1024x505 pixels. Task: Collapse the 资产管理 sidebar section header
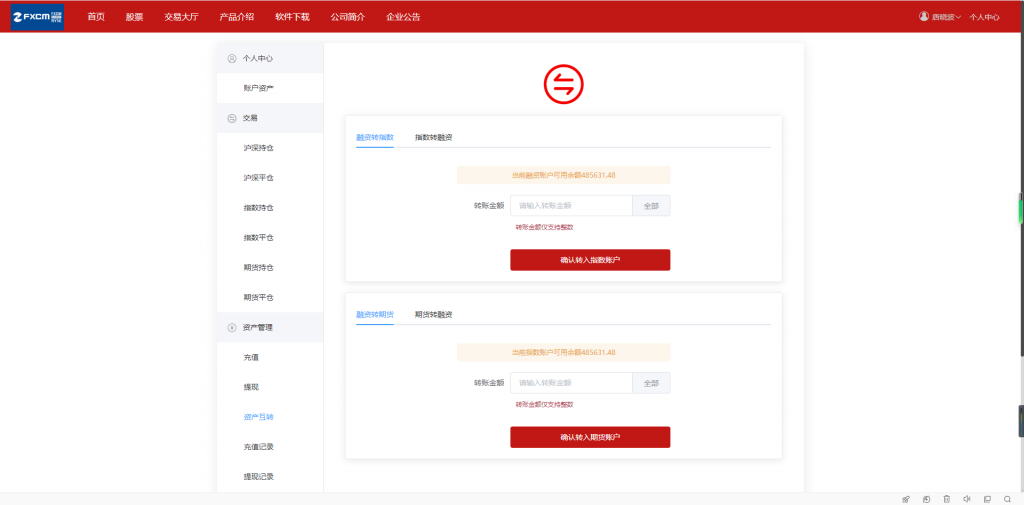pos(270,327)
